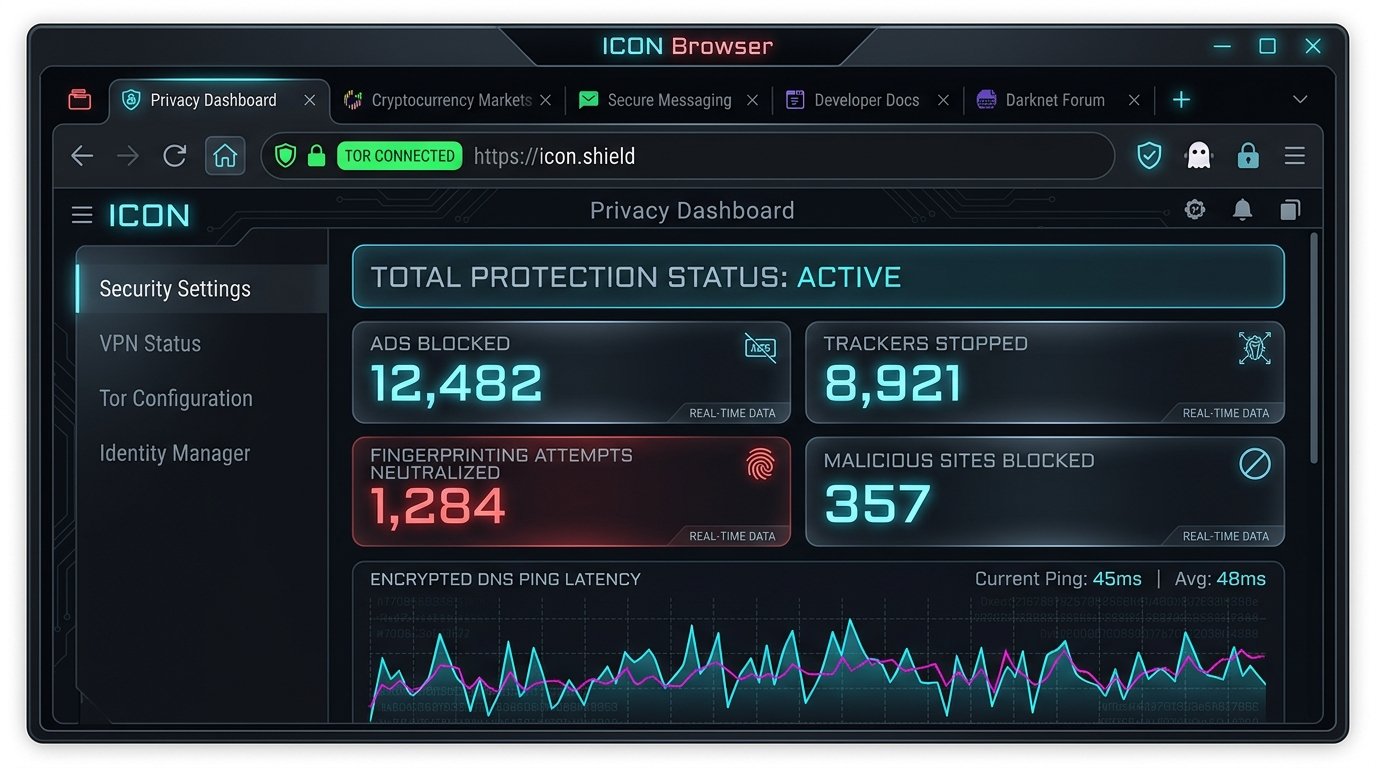Click the trackers bug icon
Screen dimensions: 1376x768
click(1254, 348)
